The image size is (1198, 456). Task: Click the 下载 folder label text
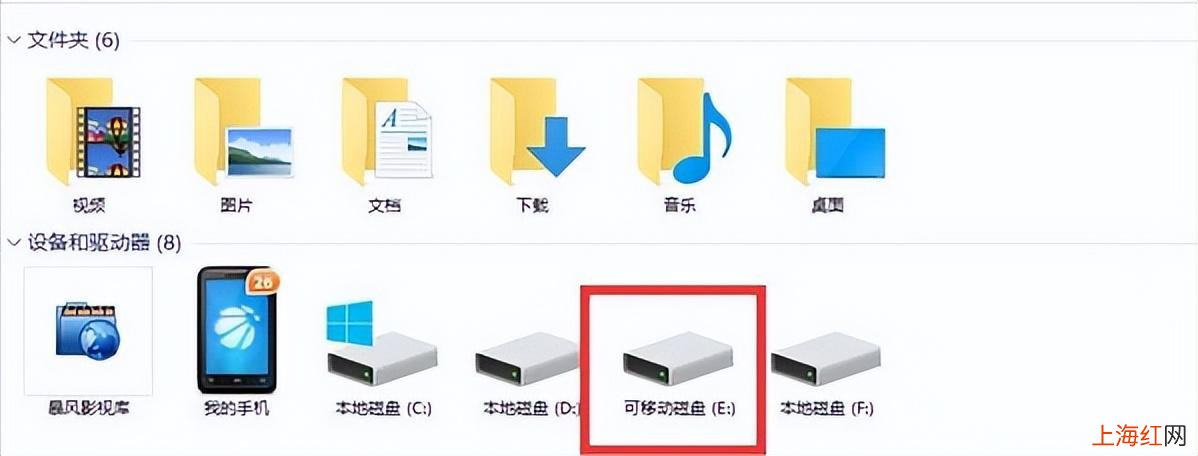(x=533, y=205)
